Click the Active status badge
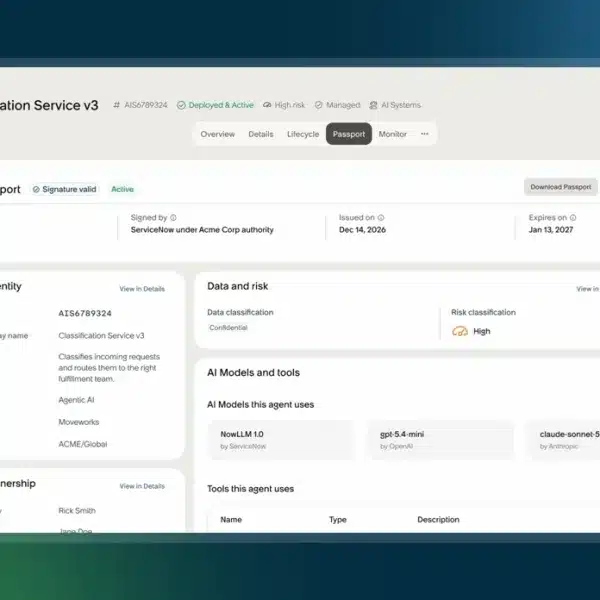600x600 pixels. pos(122,189)
